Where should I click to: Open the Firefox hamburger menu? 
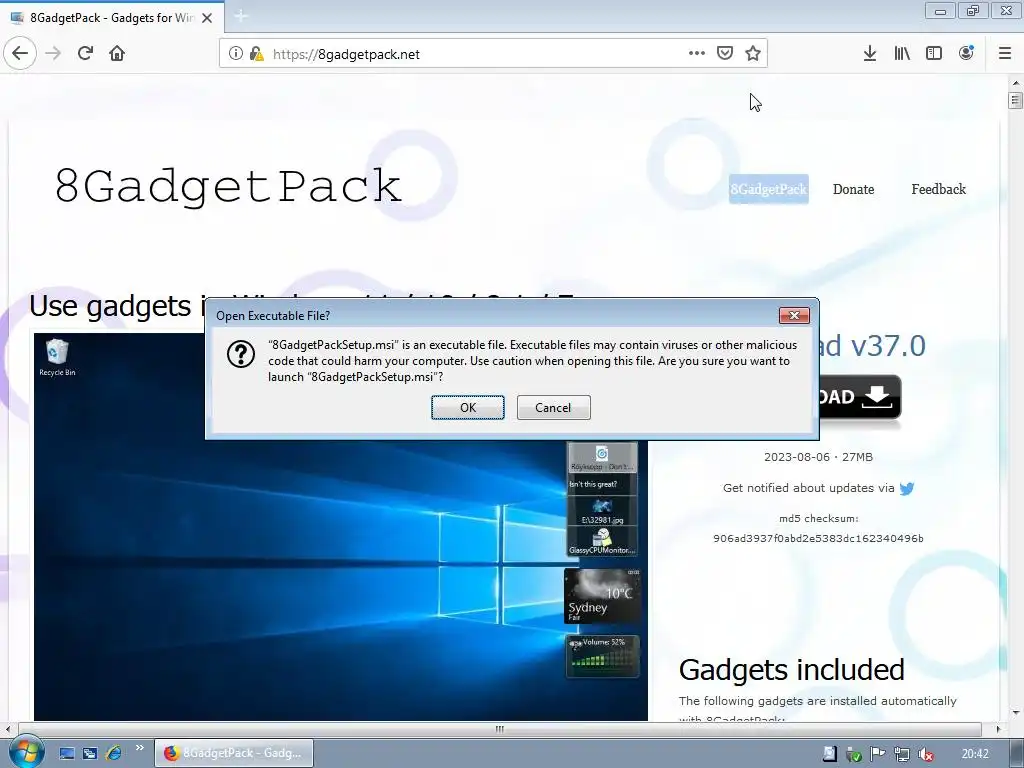pos(1005,54)
